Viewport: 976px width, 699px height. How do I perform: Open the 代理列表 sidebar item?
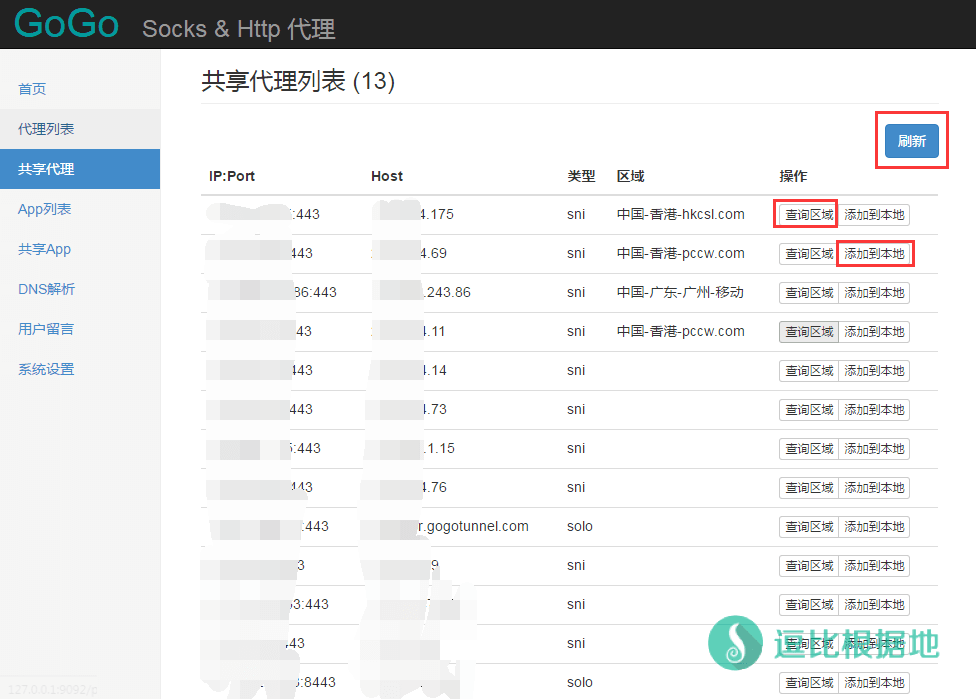click(x=46, y=129)
